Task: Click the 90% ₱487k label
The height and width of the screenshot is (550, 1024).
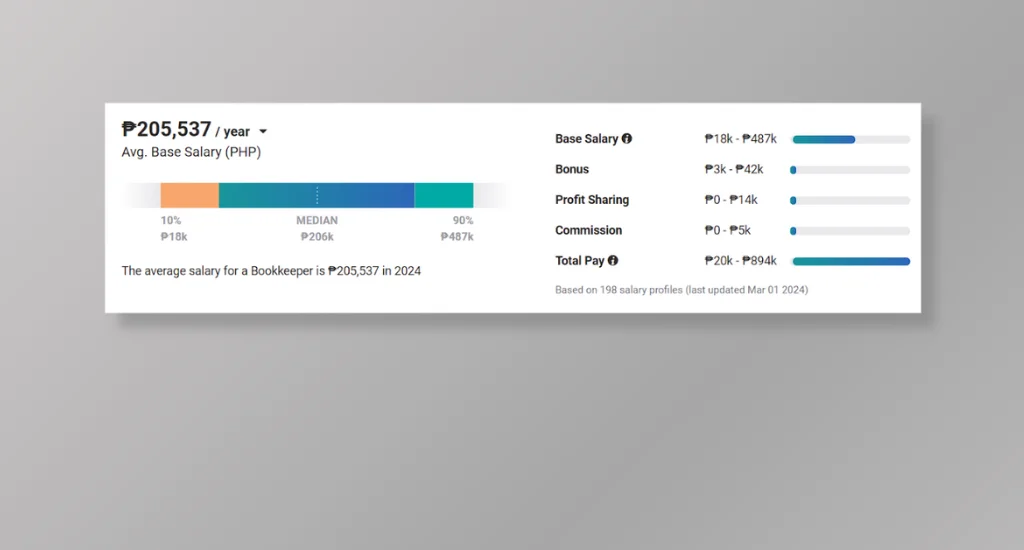Action: click(x=457, y=229)
